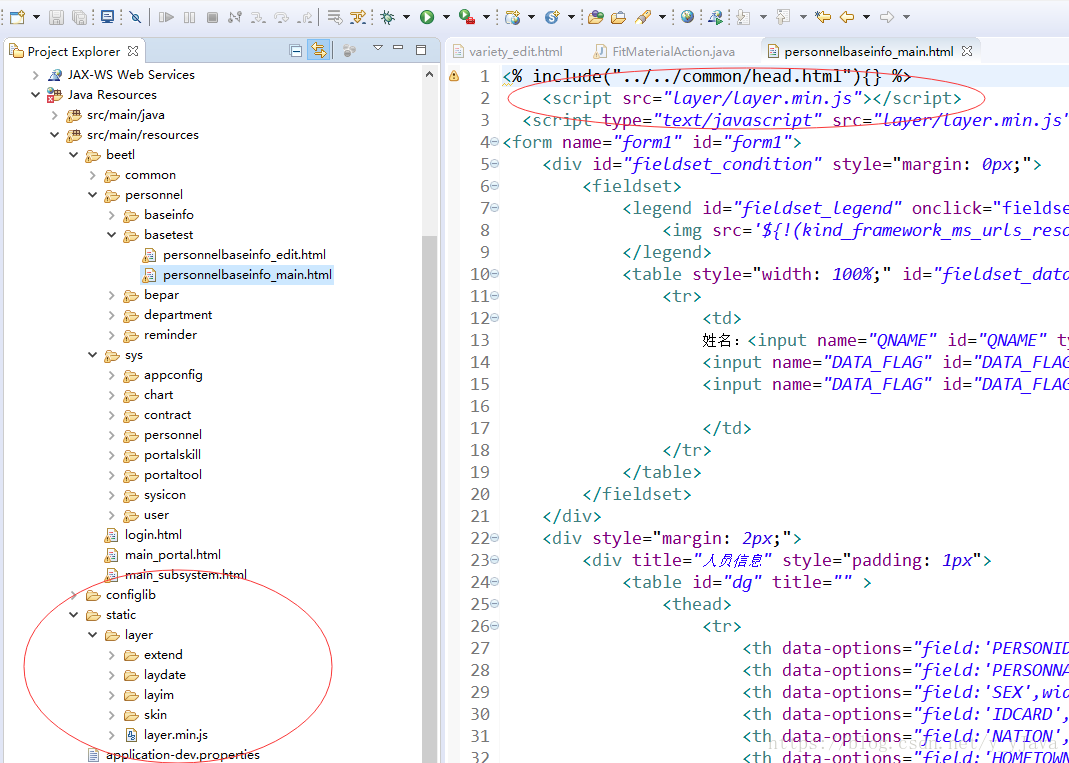Open the Debug dropdown arrow
This screenshot has width=1069, height=763.
[x=407, y=16]
